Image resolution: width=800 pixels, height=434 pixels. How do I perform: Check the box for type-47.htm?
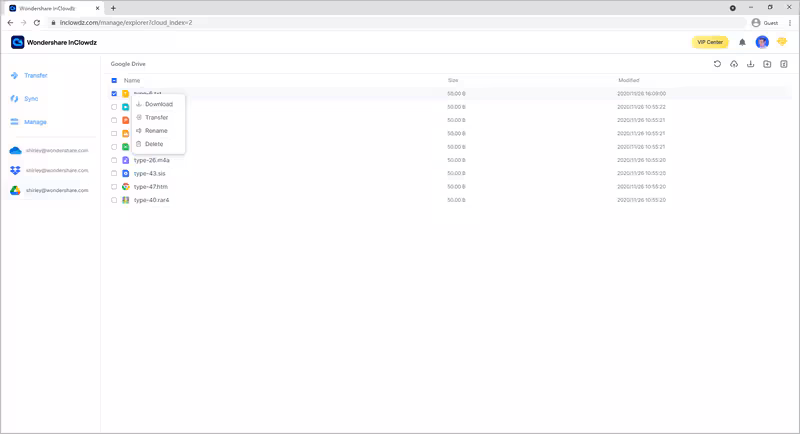114,187
